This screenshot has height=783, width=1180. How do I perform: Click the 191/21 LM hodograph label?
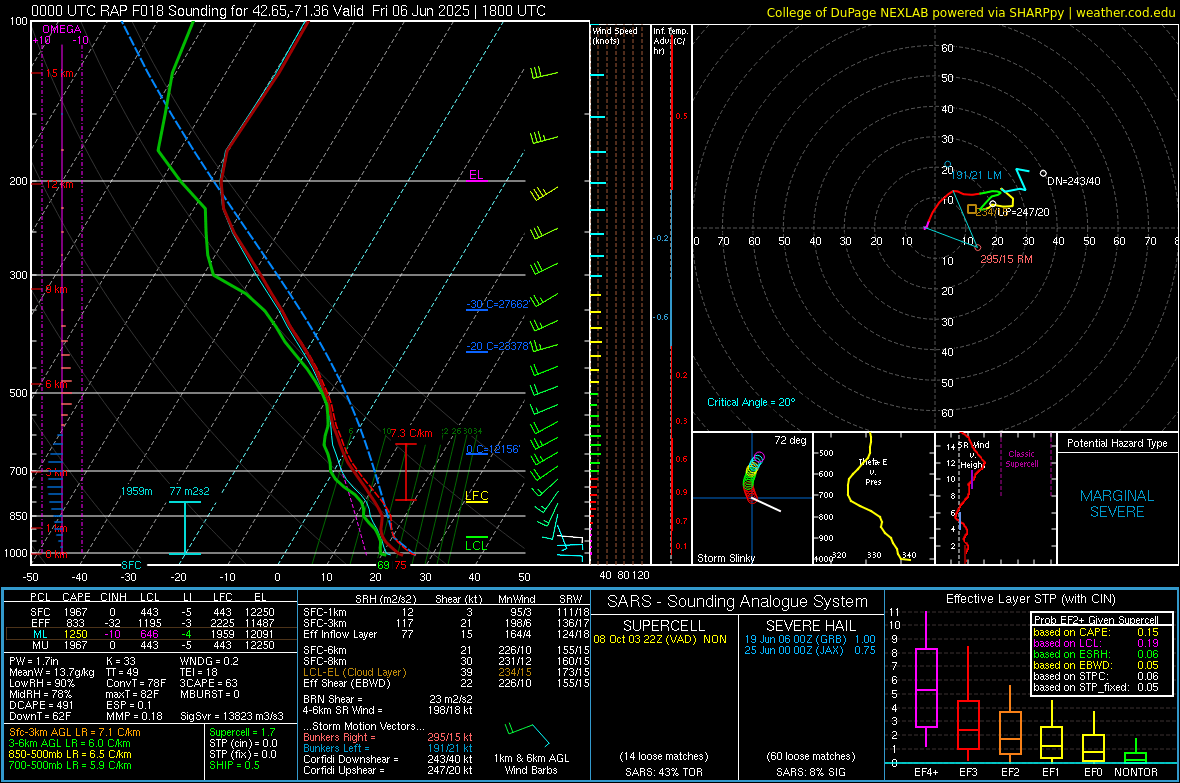point(978,175)
